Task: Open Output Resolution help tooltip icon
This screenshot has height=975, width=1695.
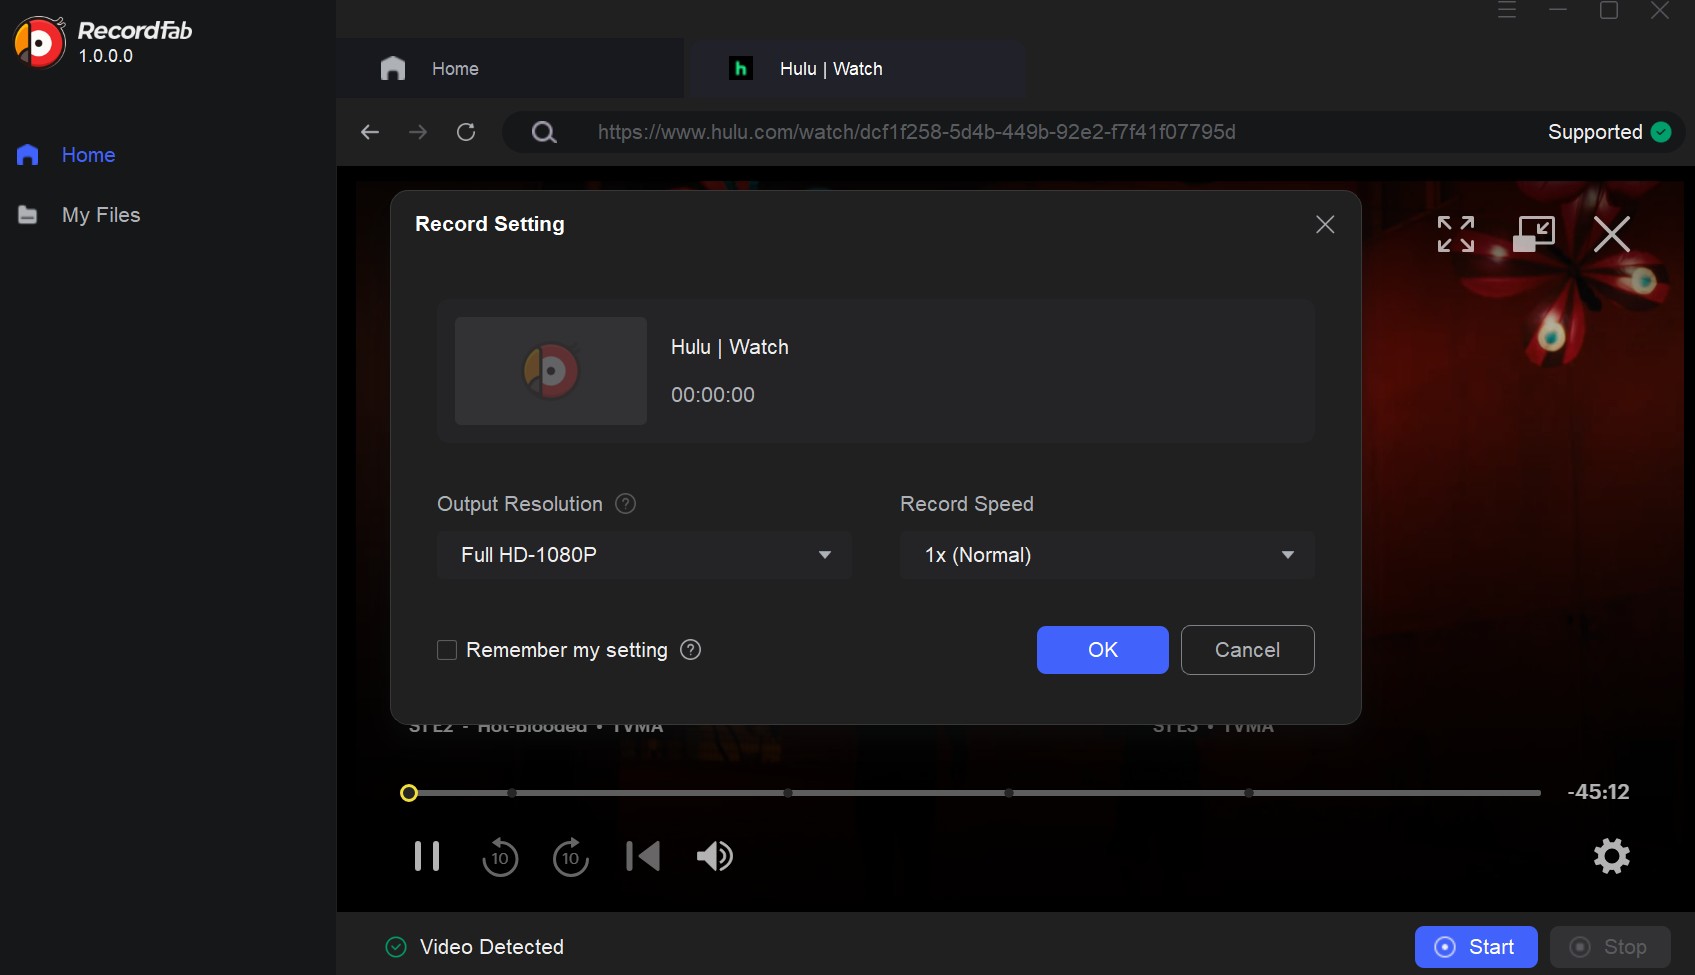Action: 625,504
